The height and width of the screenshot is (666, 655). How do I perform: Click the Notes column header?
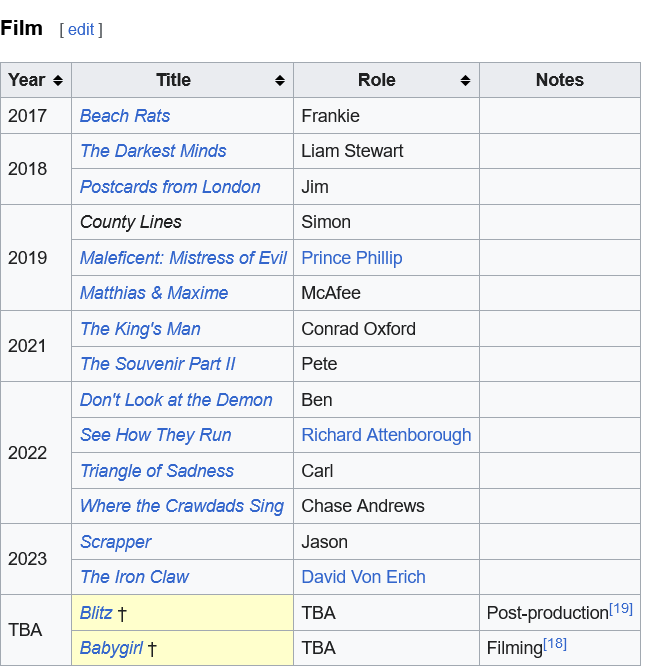point(559,80)
